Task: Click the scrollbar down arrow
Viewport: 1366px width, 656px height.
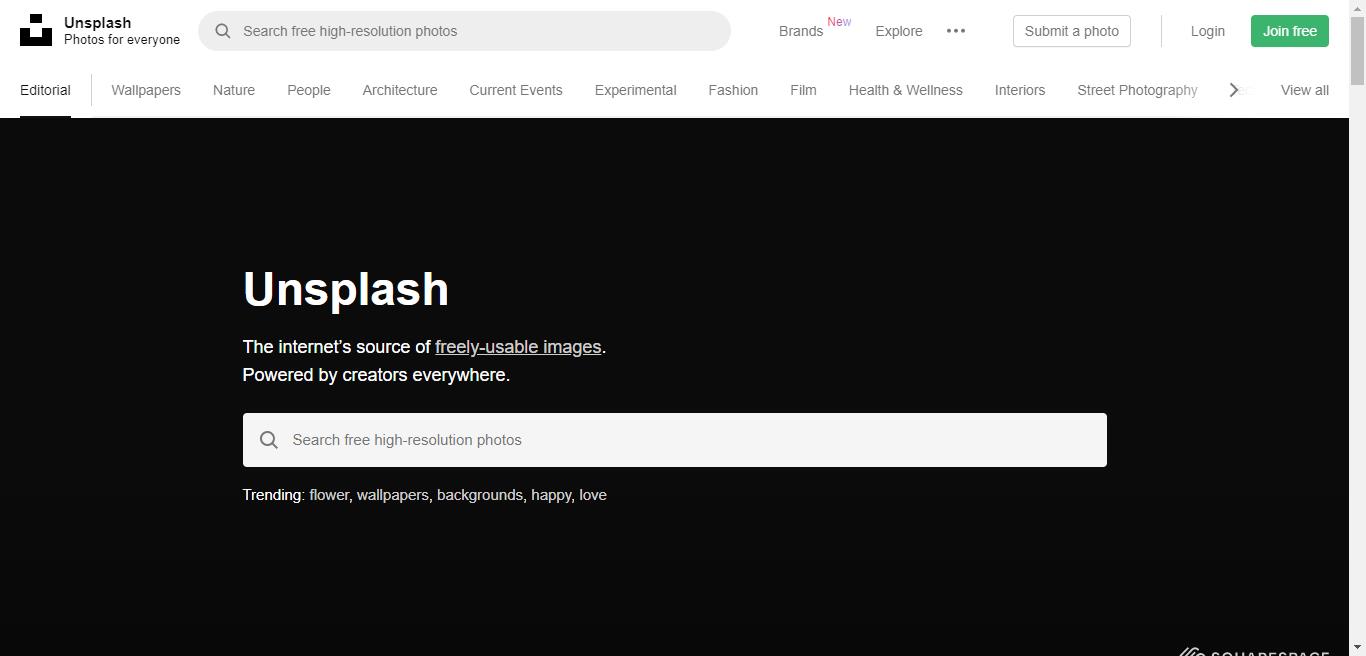Action: [x=1357, y=648]
